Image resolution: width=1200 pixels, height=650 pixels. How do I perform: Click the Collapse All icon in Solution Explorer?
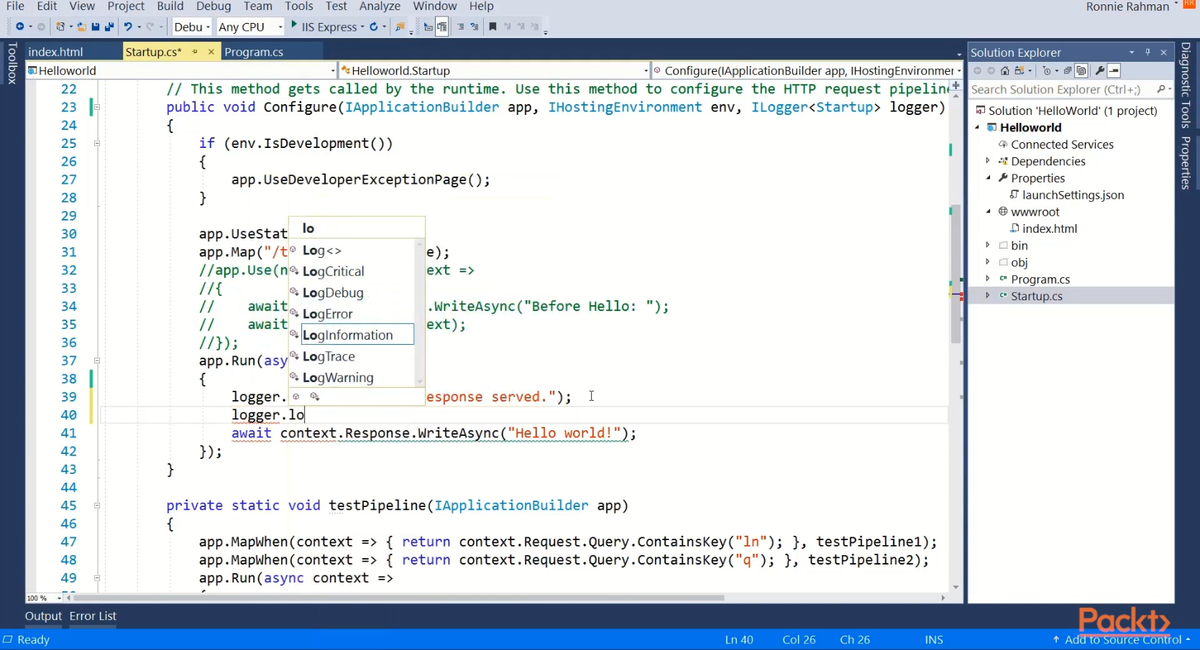pos(1068,71)
